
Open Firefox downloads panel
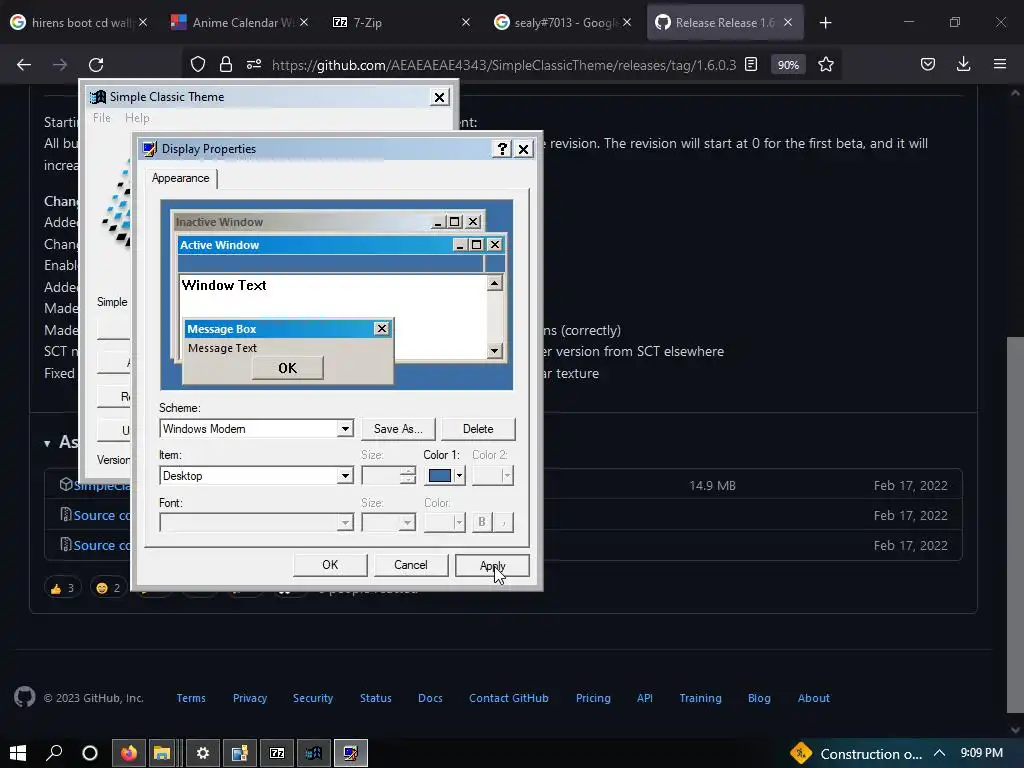coord(963,64)
